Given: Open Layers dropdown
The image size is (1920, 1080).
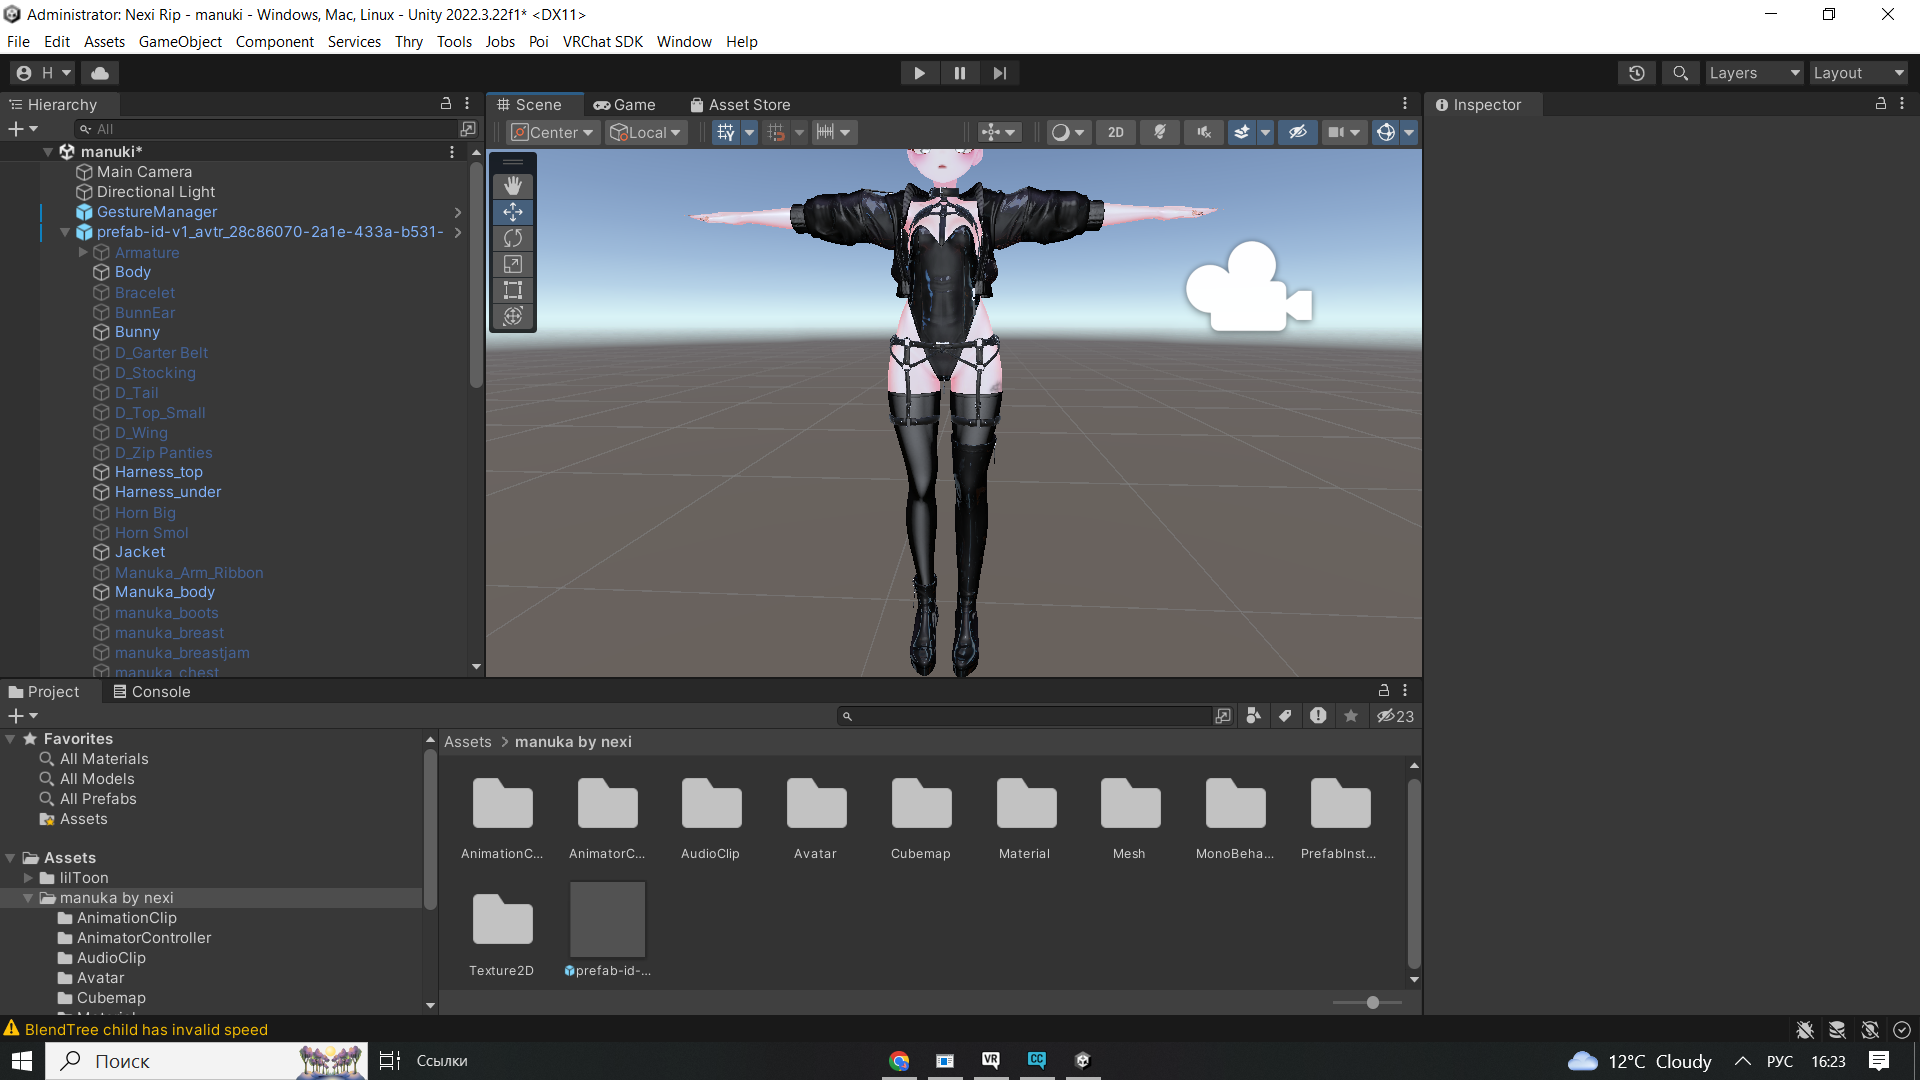Looking at the screenshot, I should [1753, 73].
